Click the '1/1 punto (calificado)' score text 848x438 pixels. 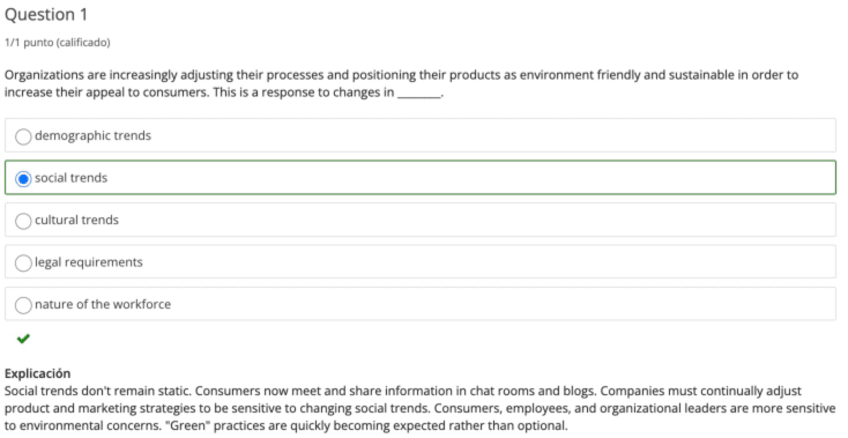(x=57, y=42)
